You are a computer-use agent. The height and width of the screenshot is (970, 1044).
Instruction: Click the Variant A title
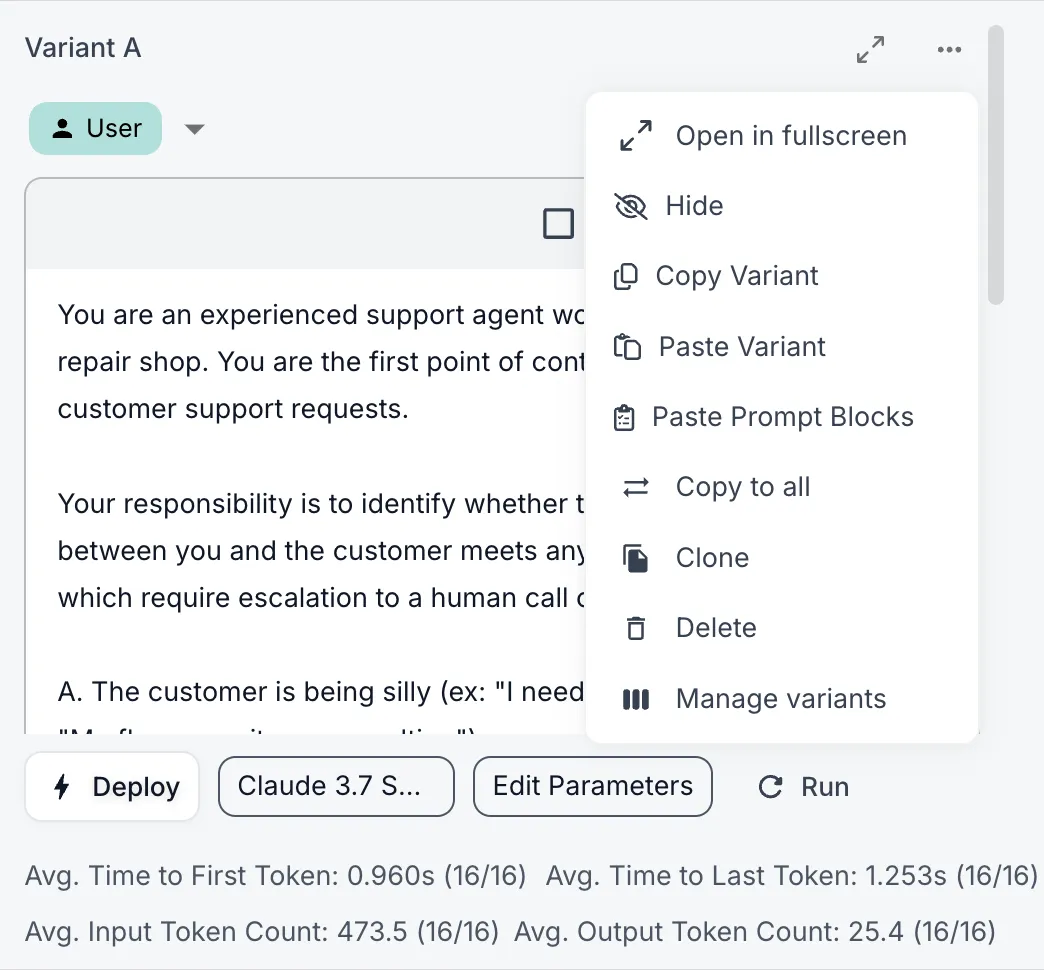(83, 48)
